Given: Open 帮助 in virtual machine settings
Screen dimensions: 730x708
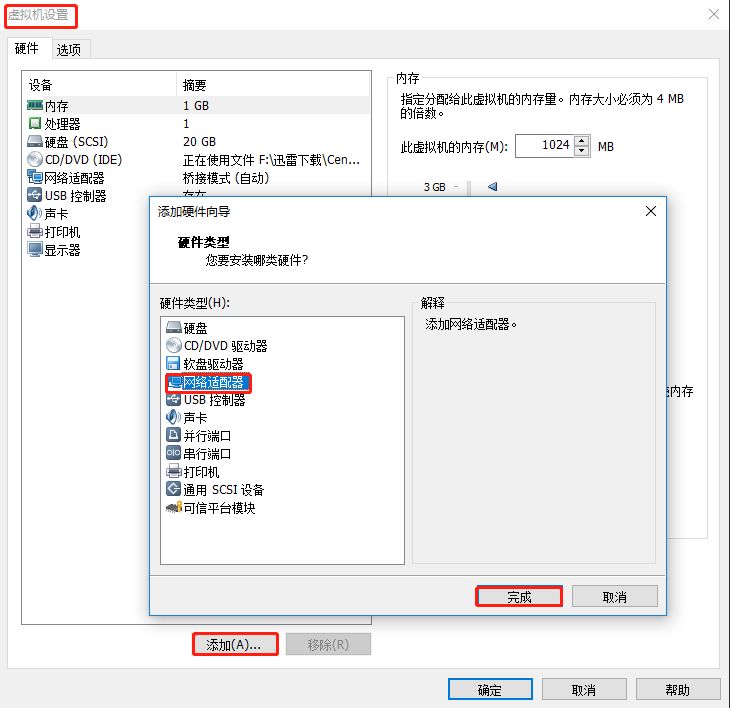Looking at the screenshot, I should pos(678,689).
